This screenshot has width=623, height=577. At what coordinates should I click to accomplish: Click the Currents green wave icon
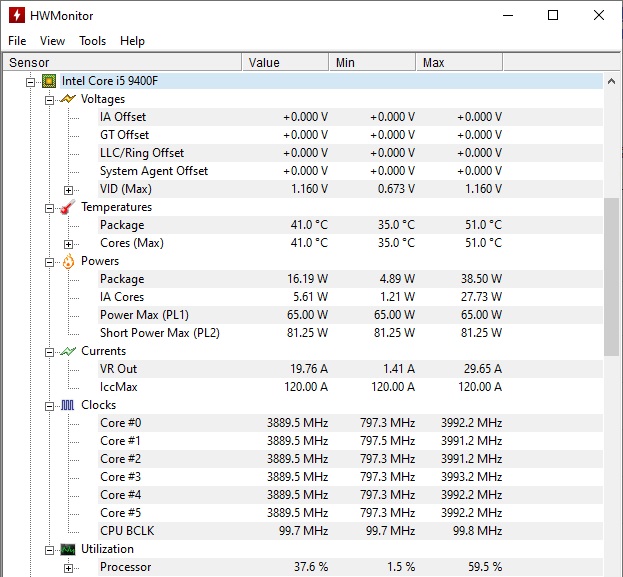[x=68, y=351]
